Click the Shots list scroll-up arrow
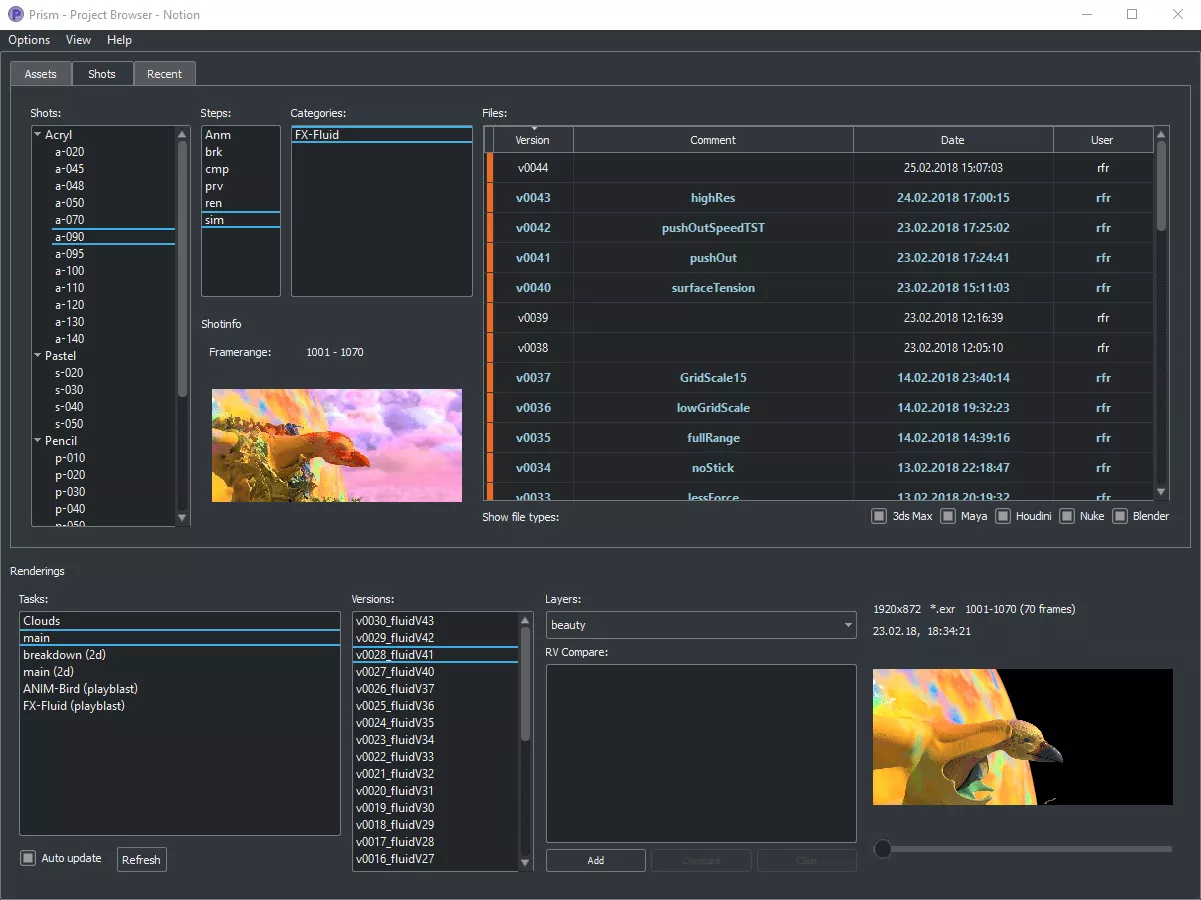The image size is (1201, 900). (x=182, y=134)
